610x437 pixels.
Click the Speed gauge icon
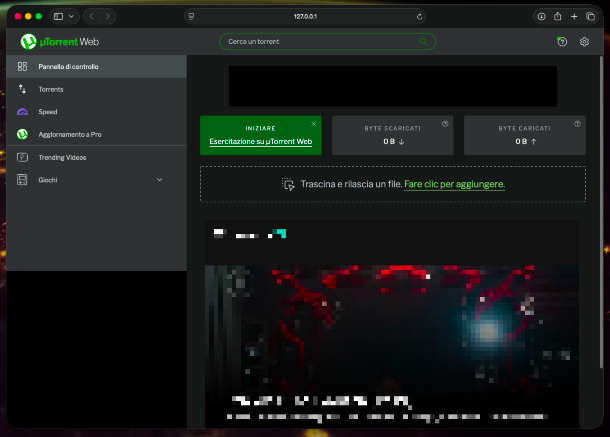click(x=22, y=112)
